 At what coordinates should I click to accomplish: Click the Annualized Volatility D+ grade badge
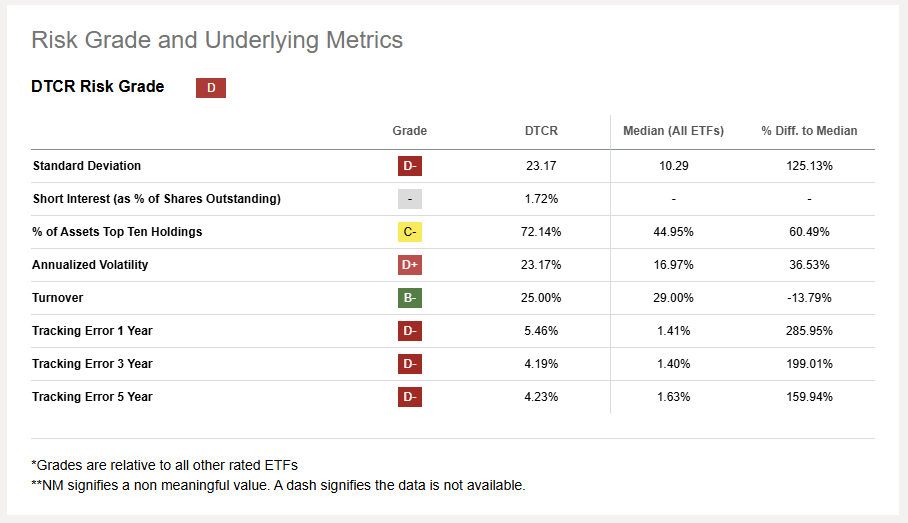click(x=409, y=265)
